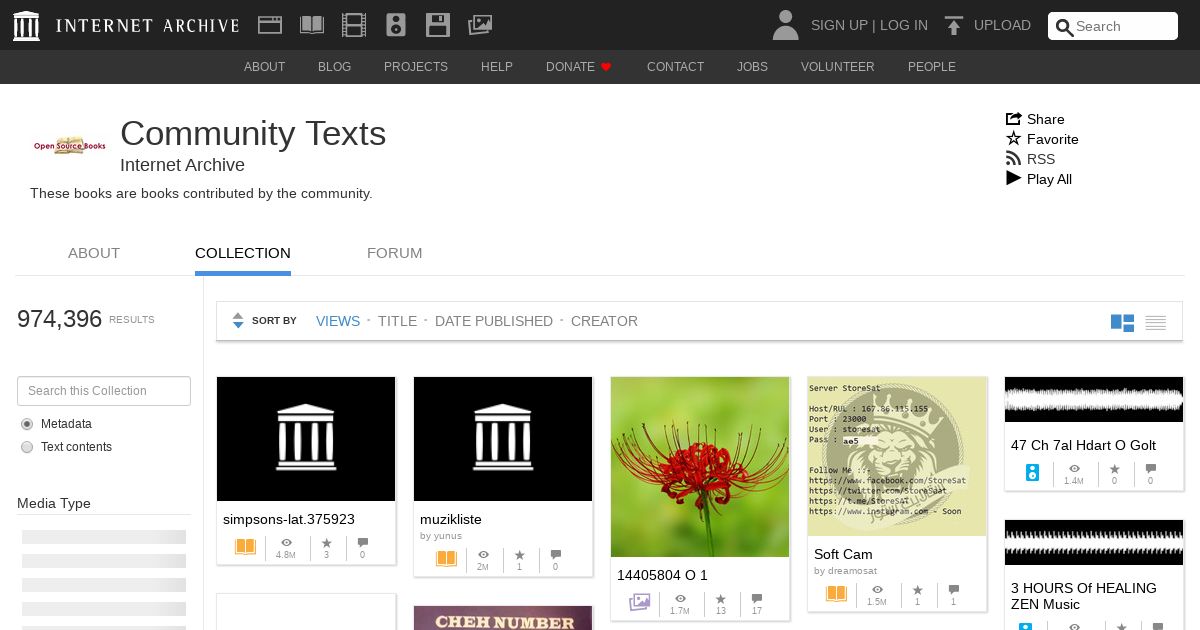This screenshot has width=1200, height=630.
Task: Click the SIGN UP link
Action: (x=839, y=25)
